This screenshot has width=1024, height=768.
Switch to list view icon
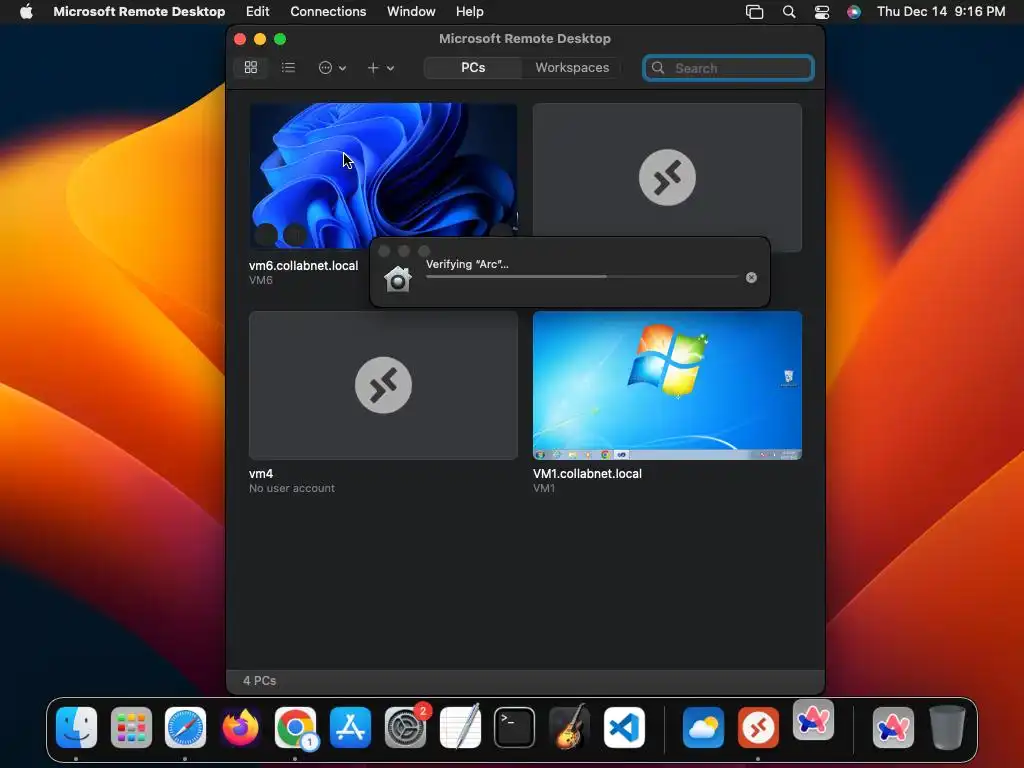point(288,67)
